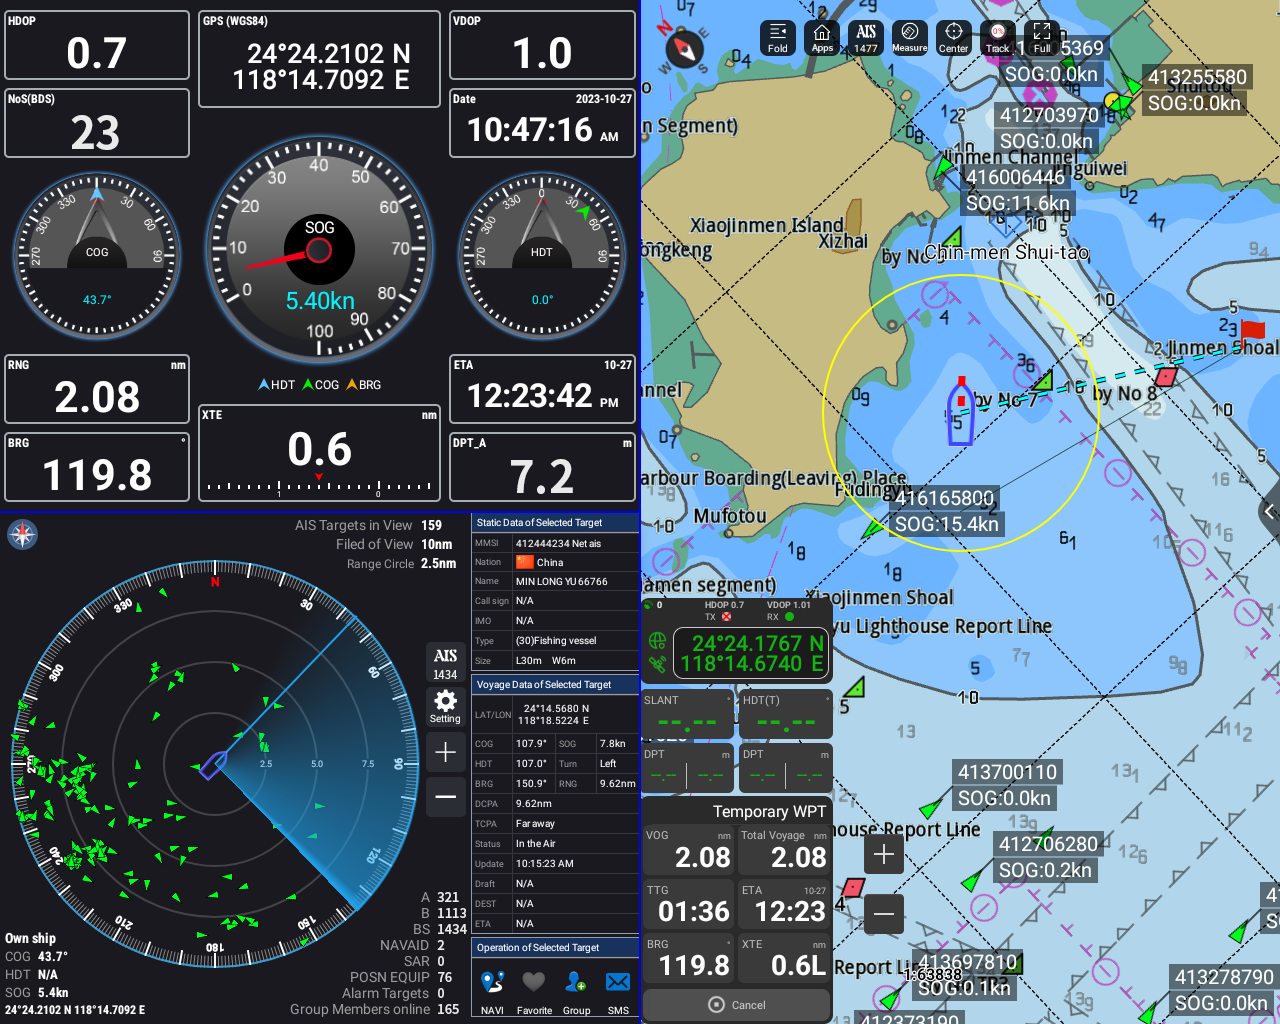The width and height of the screenshot is (1280, 1024).
Task: Click the NoS(BDS) satellite count 23
Action: coord(97,123)
